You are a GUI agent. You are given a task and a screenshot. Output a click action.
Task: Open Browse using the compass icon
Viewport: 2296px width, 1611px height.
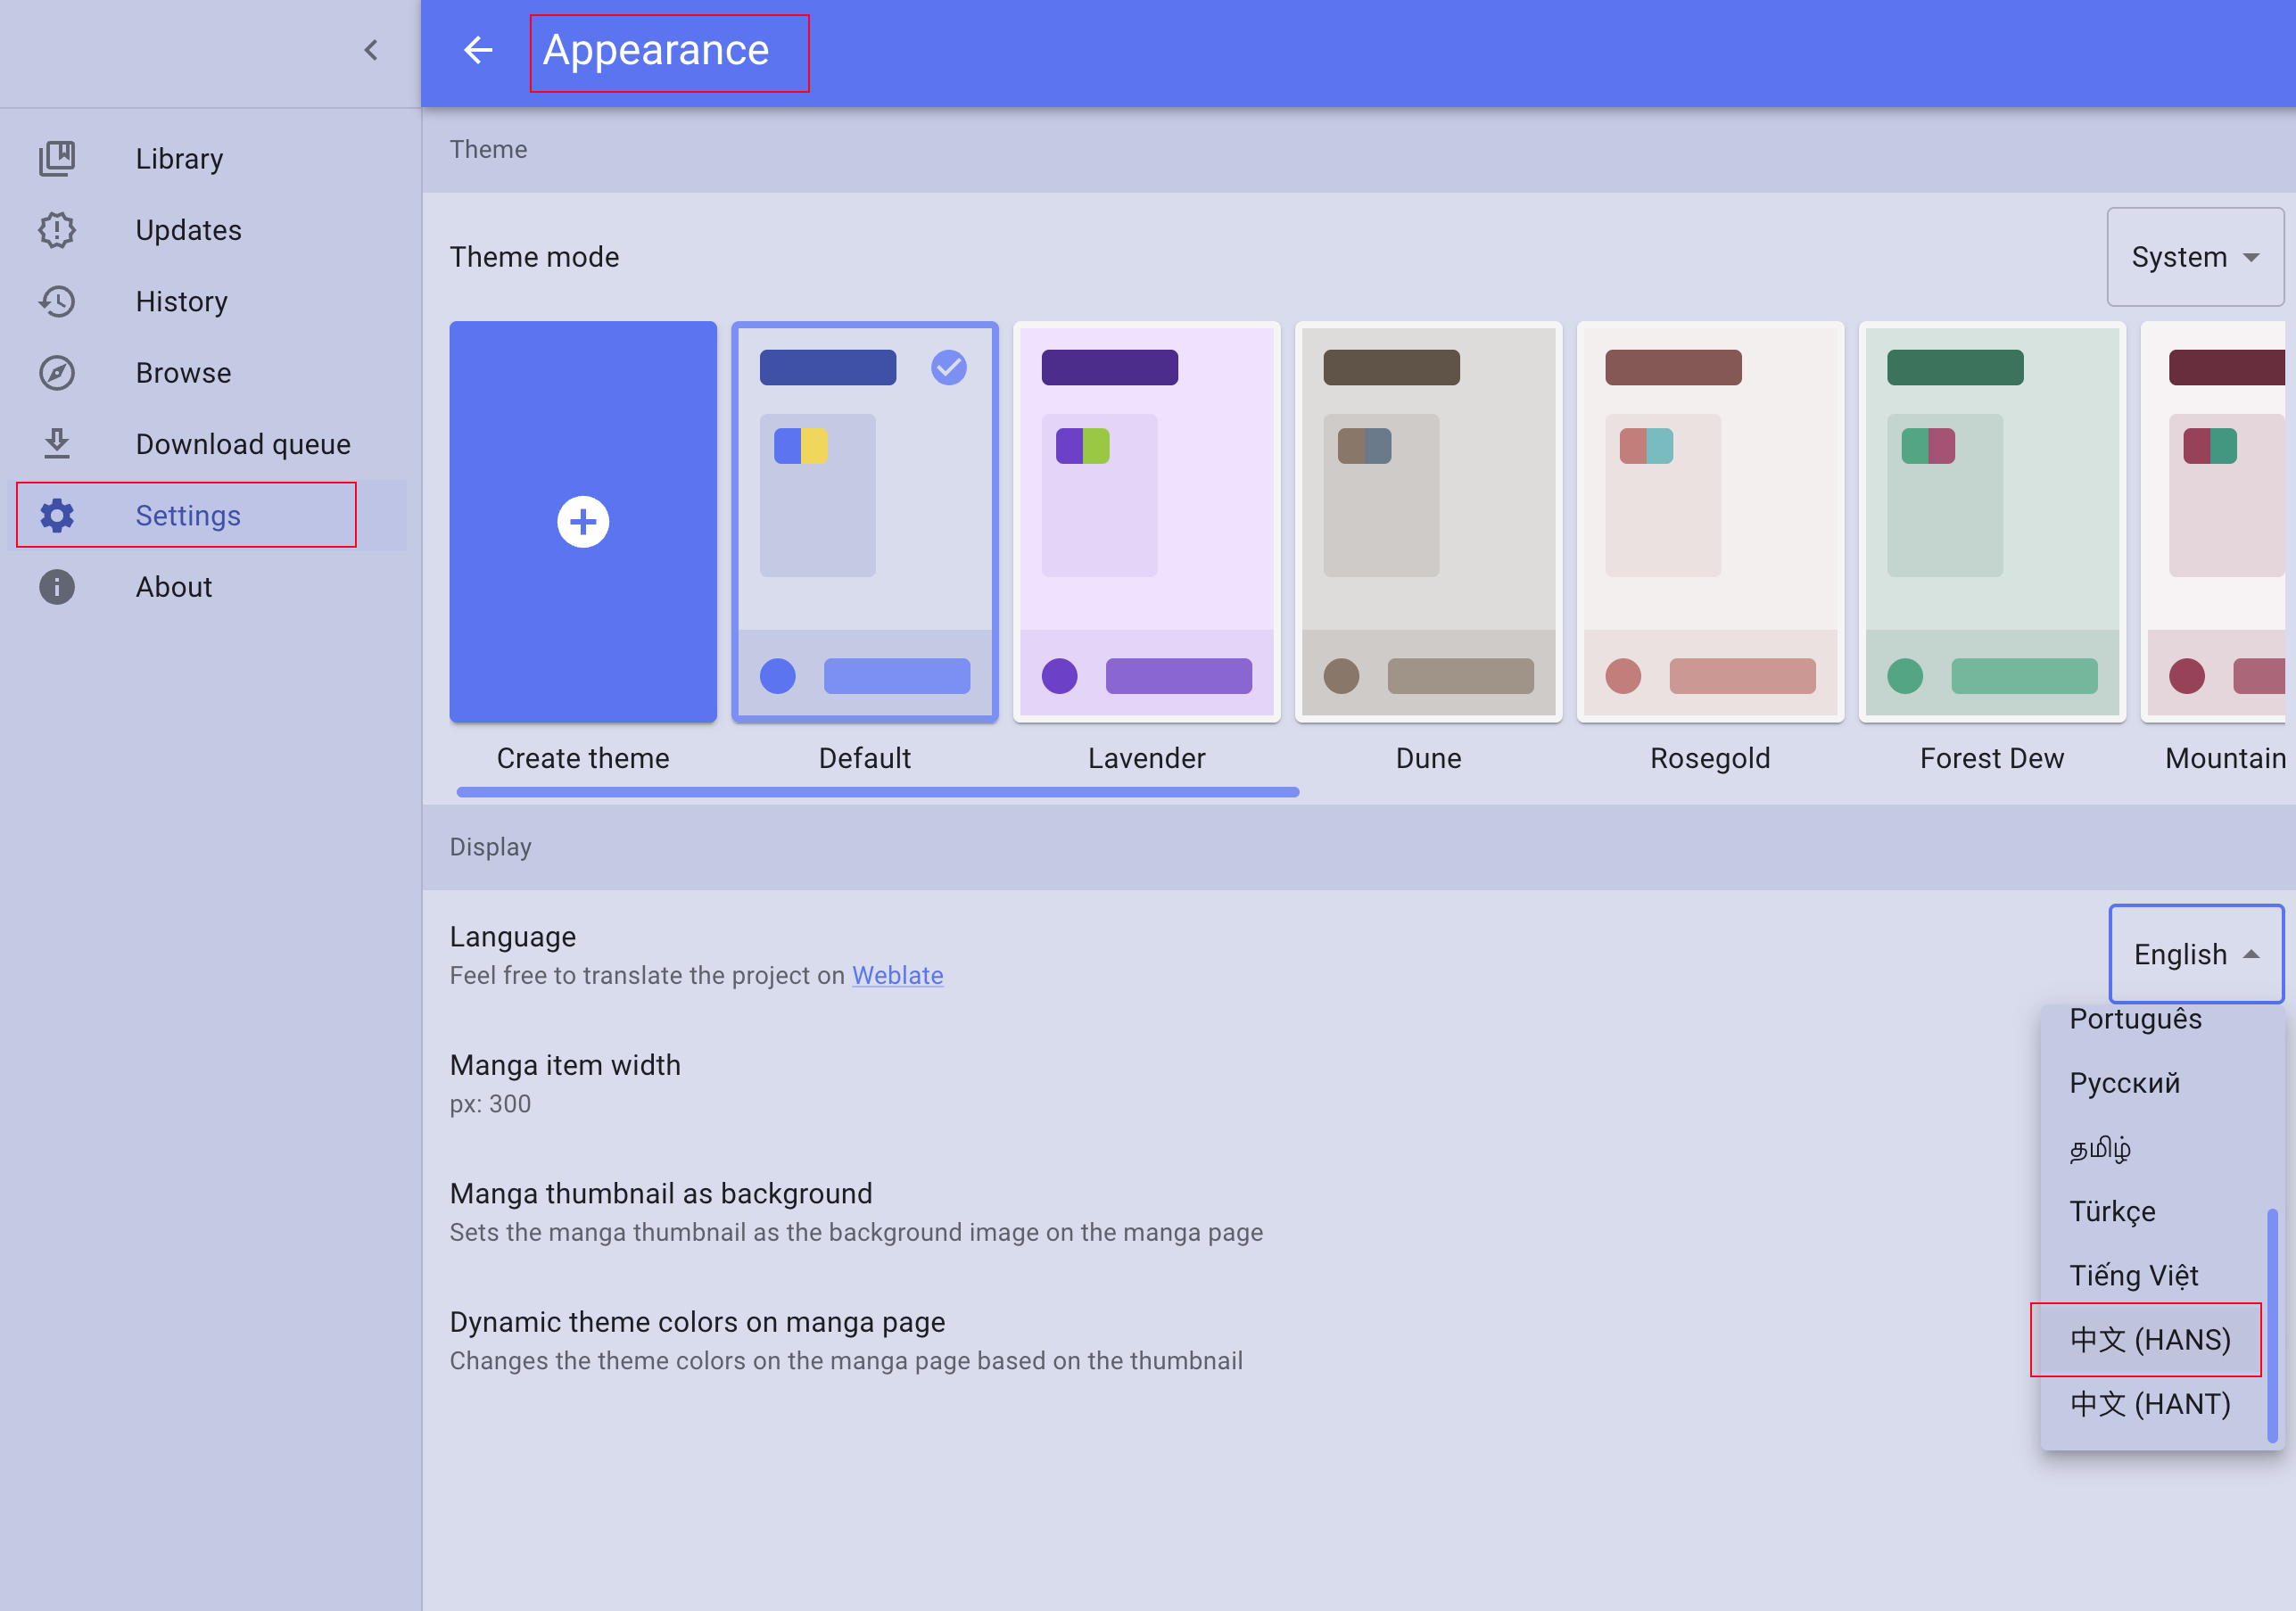click(x=57, y=373)
